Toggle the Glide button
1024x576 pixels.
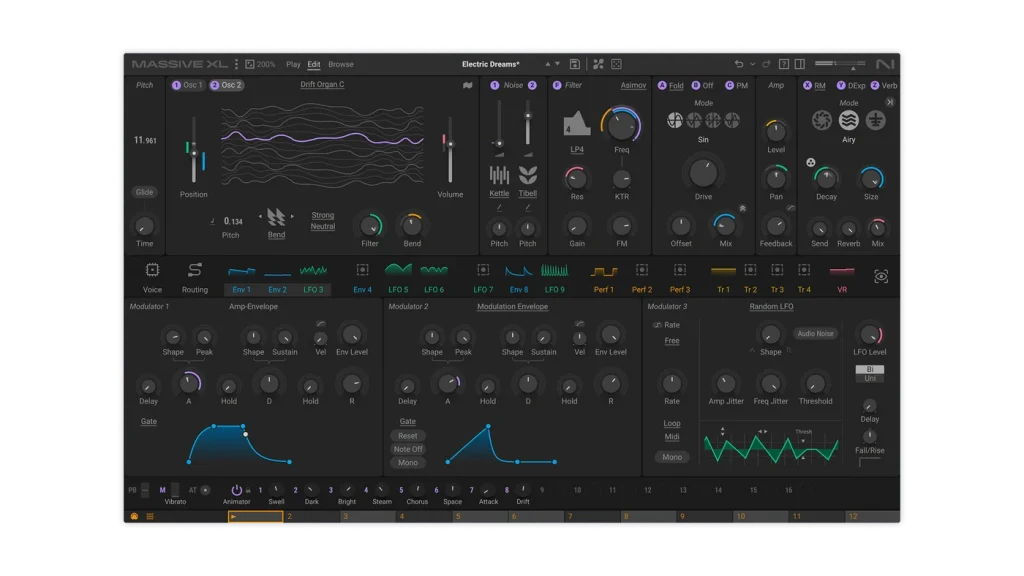[144, 192]
